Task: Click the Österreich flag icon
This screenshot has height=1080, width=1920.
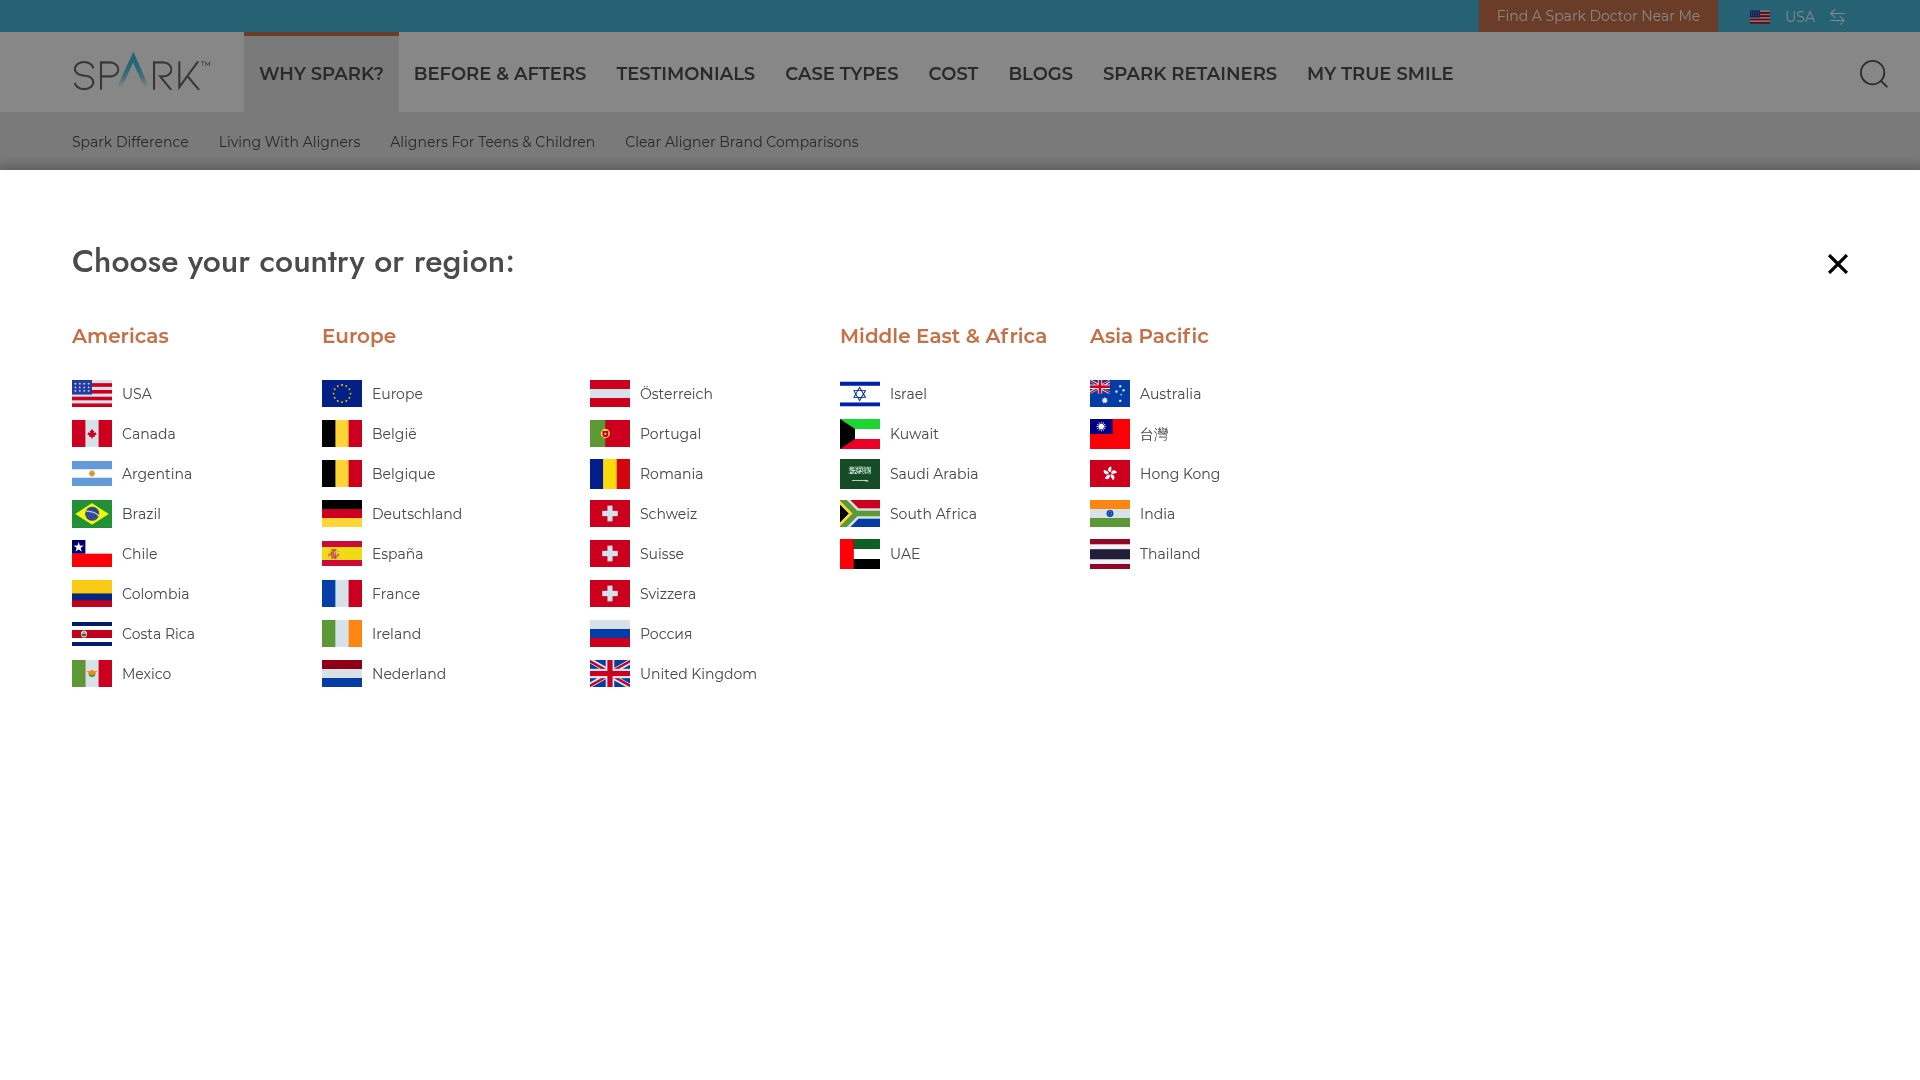Action: tap(610, 394)
